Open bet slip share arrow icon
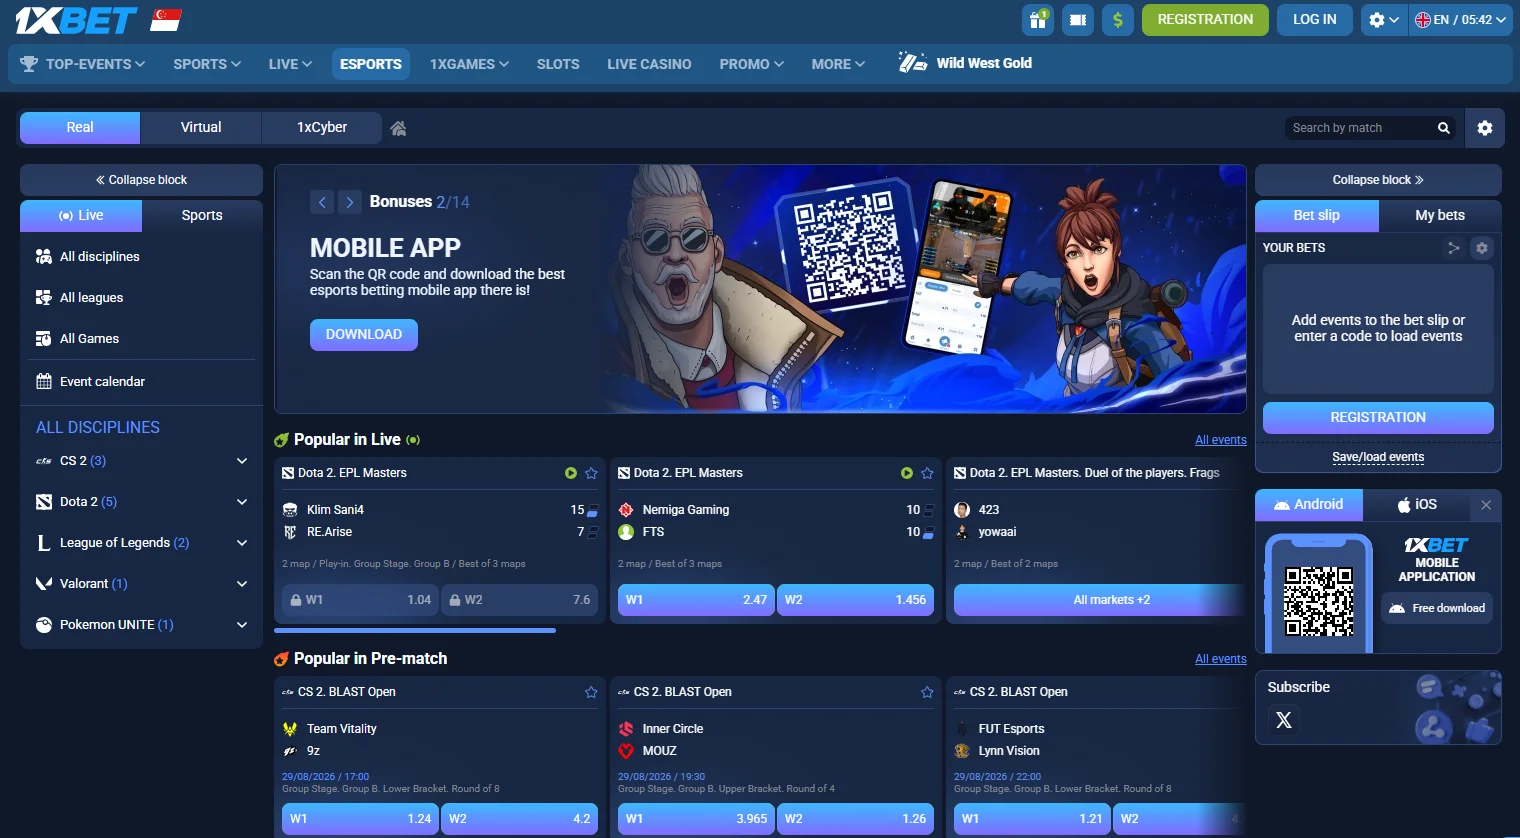Viewport: 1520px width, 838px height. click(x=1454, y=248)
